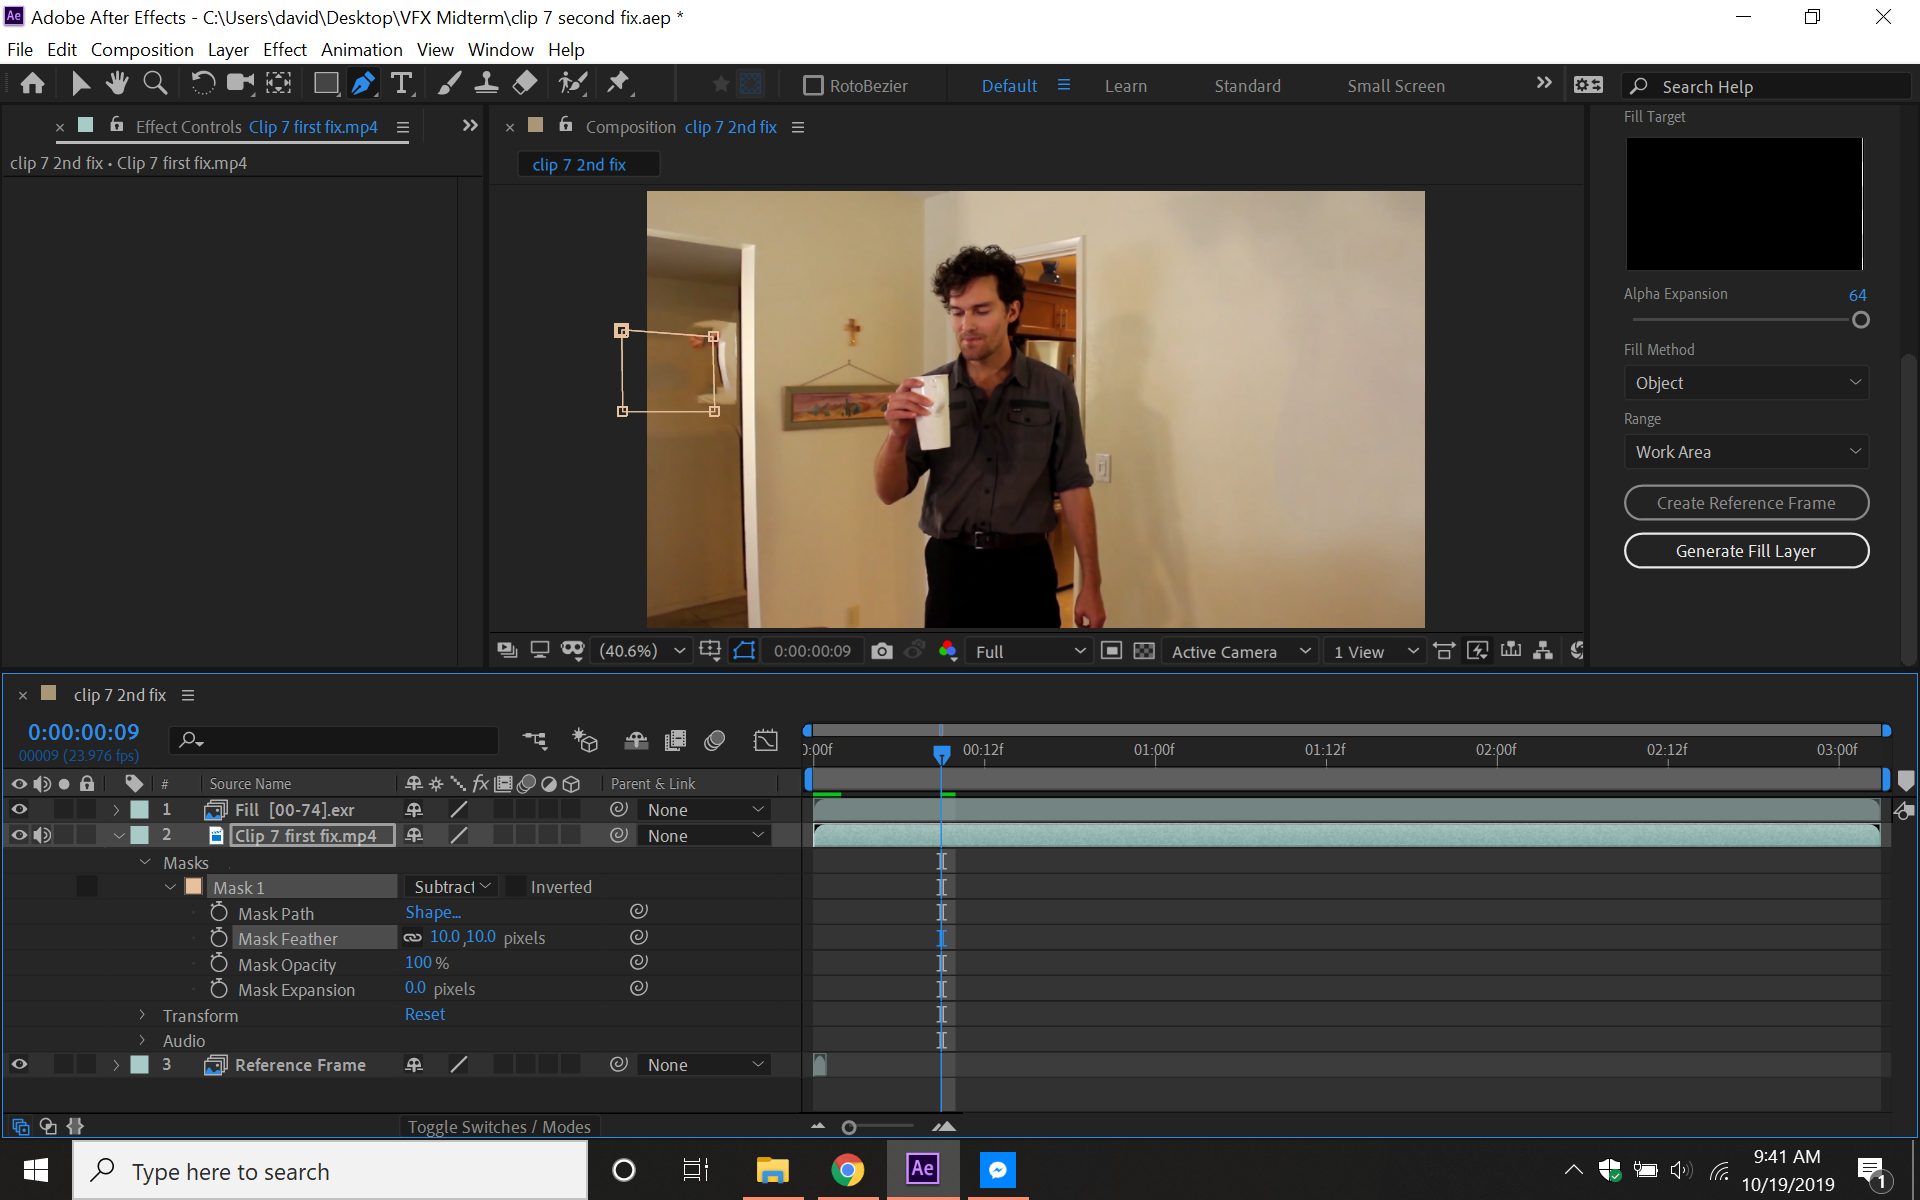The width and height of the screenshot is (1920, 1200).
Task: Click Create Reference Frame
Action: click(1745, 502)
